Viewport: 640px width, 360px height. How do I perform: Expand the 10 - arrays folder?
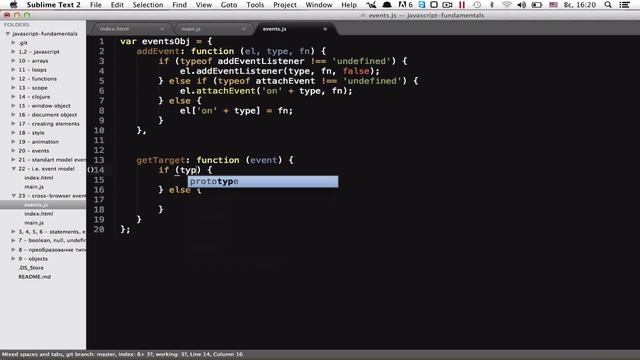[13, 61]
